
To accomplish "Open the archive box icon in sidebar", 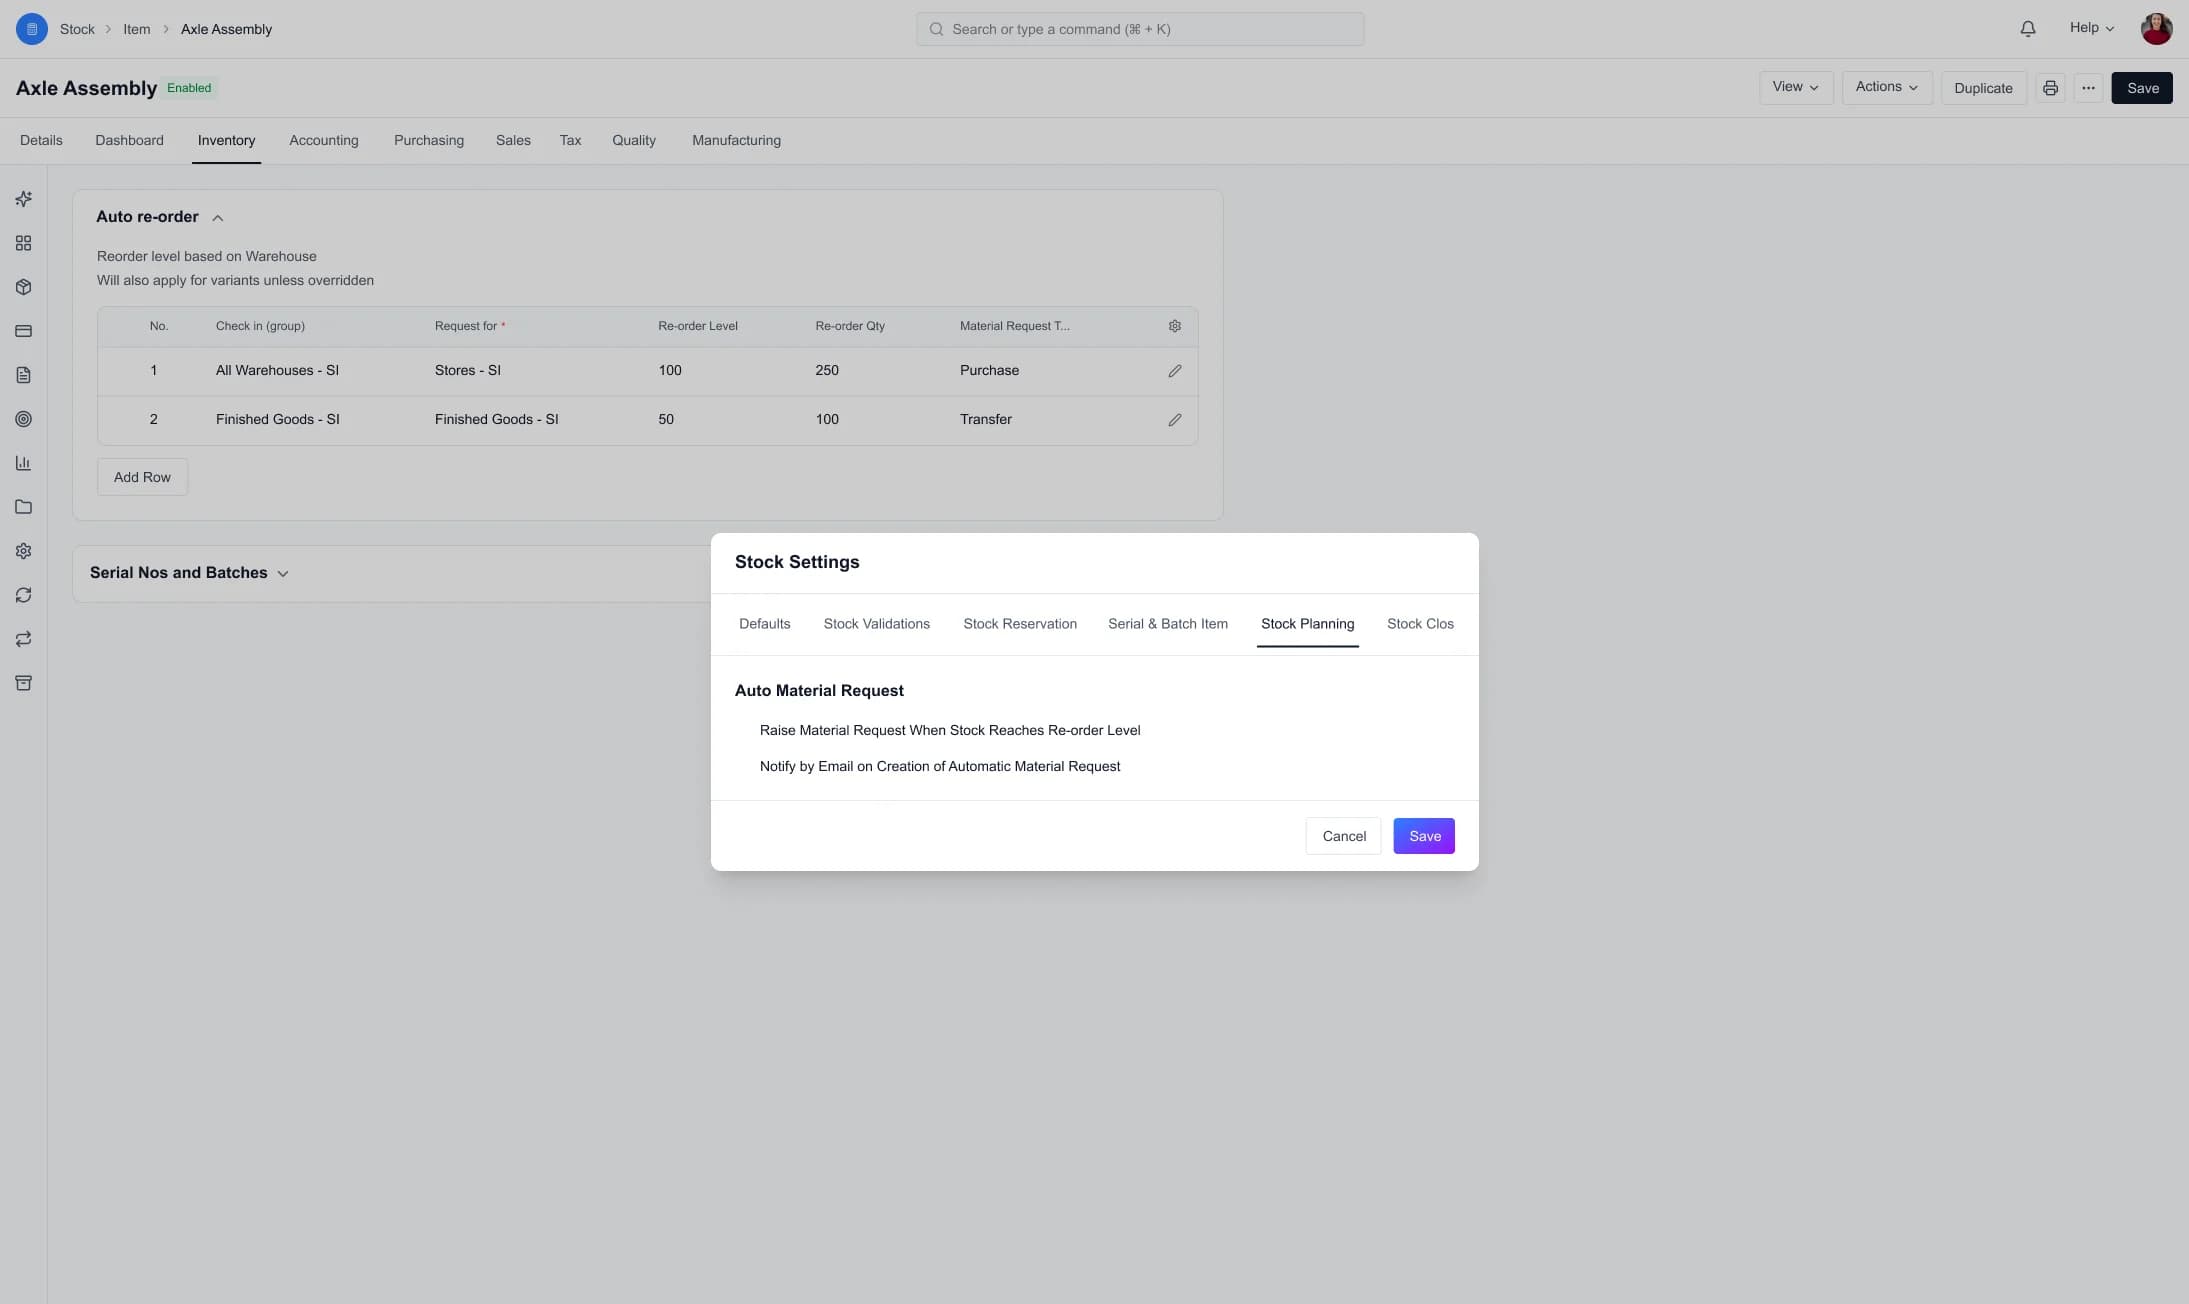I will [x=24, y=682].
